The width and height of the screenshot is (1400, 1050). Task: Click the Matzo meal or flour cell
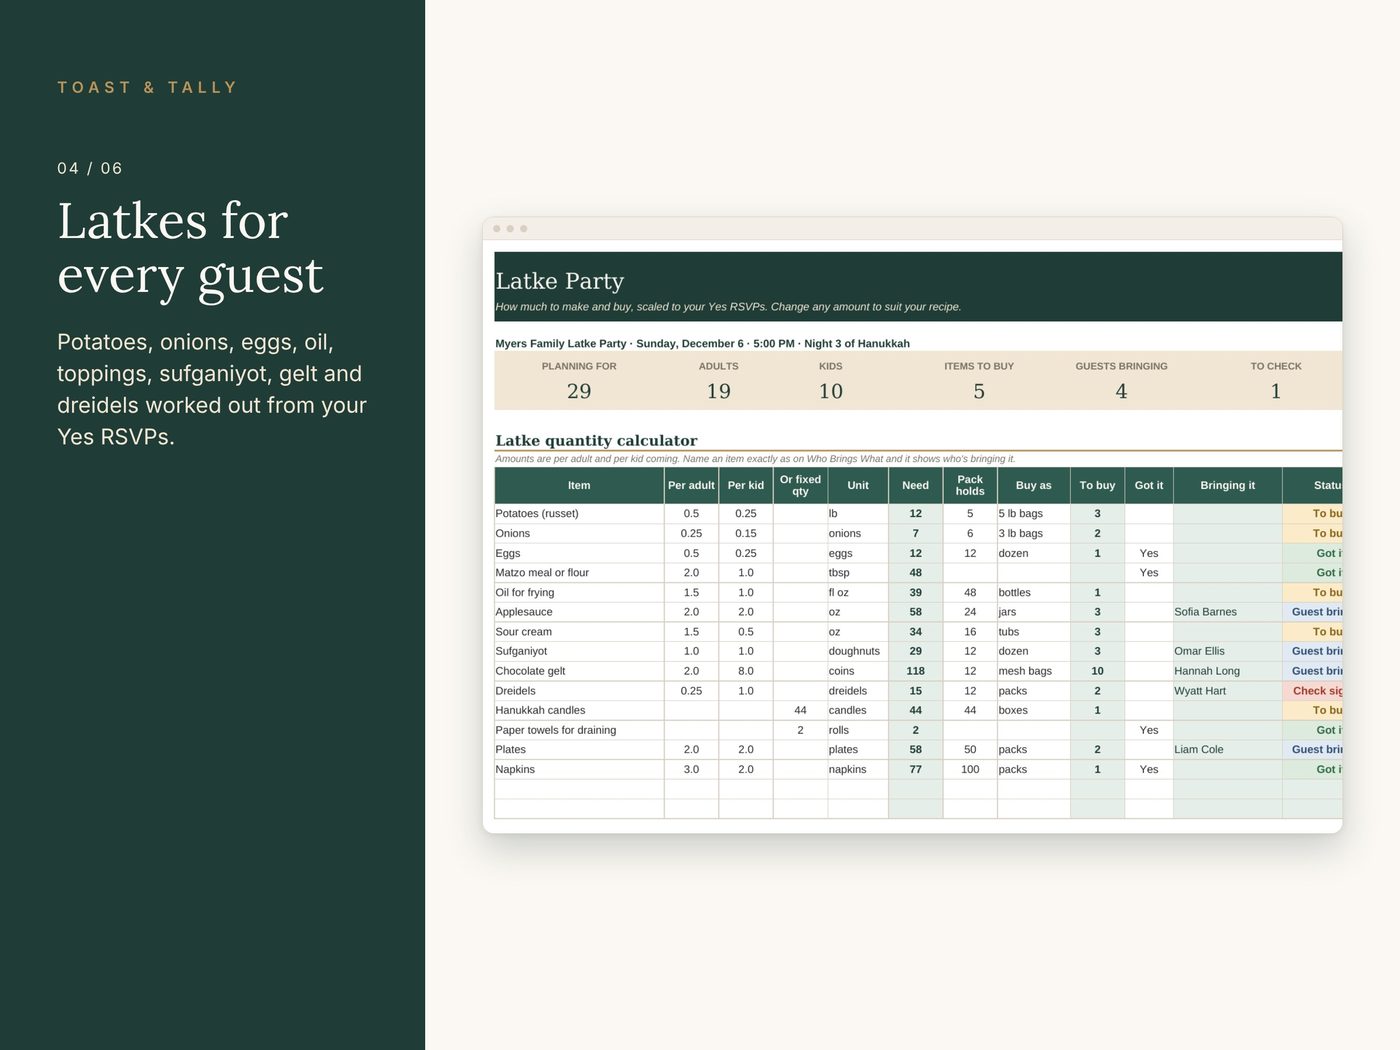click(579, 573)
